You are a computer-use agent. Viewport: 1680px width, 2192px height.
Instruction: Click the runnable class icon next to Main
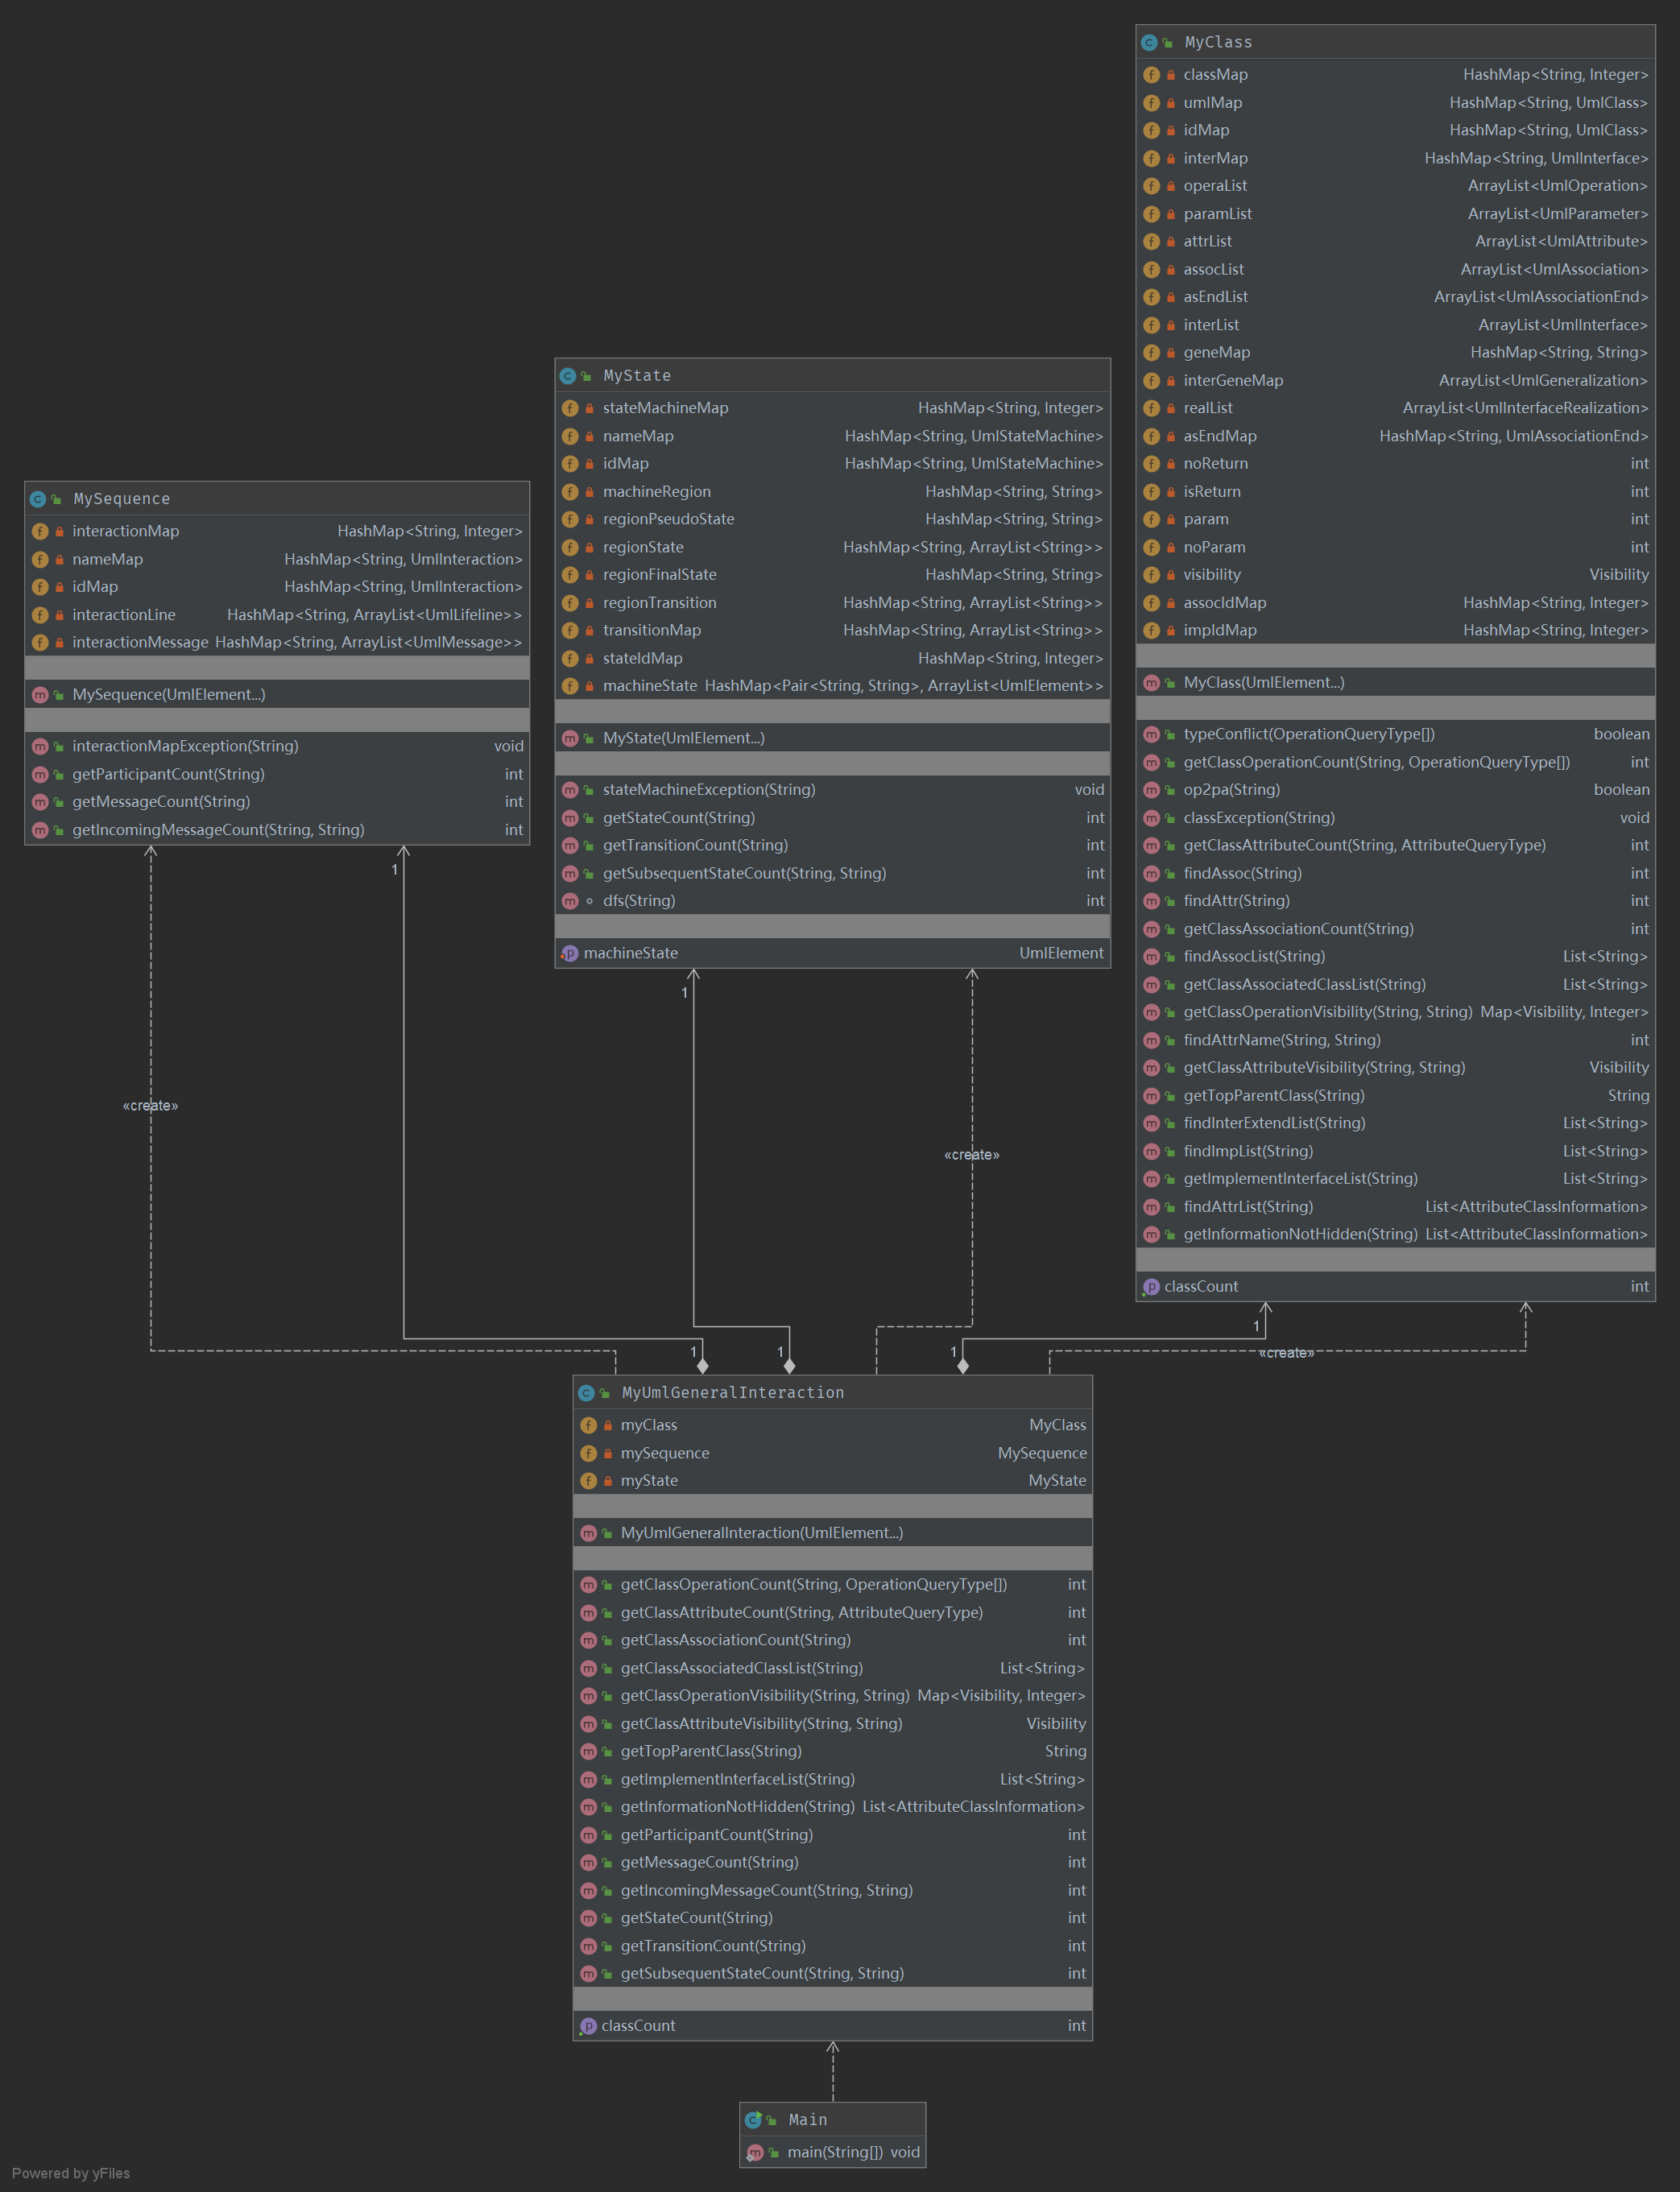pyautogui.click(x=753, y=2119)
